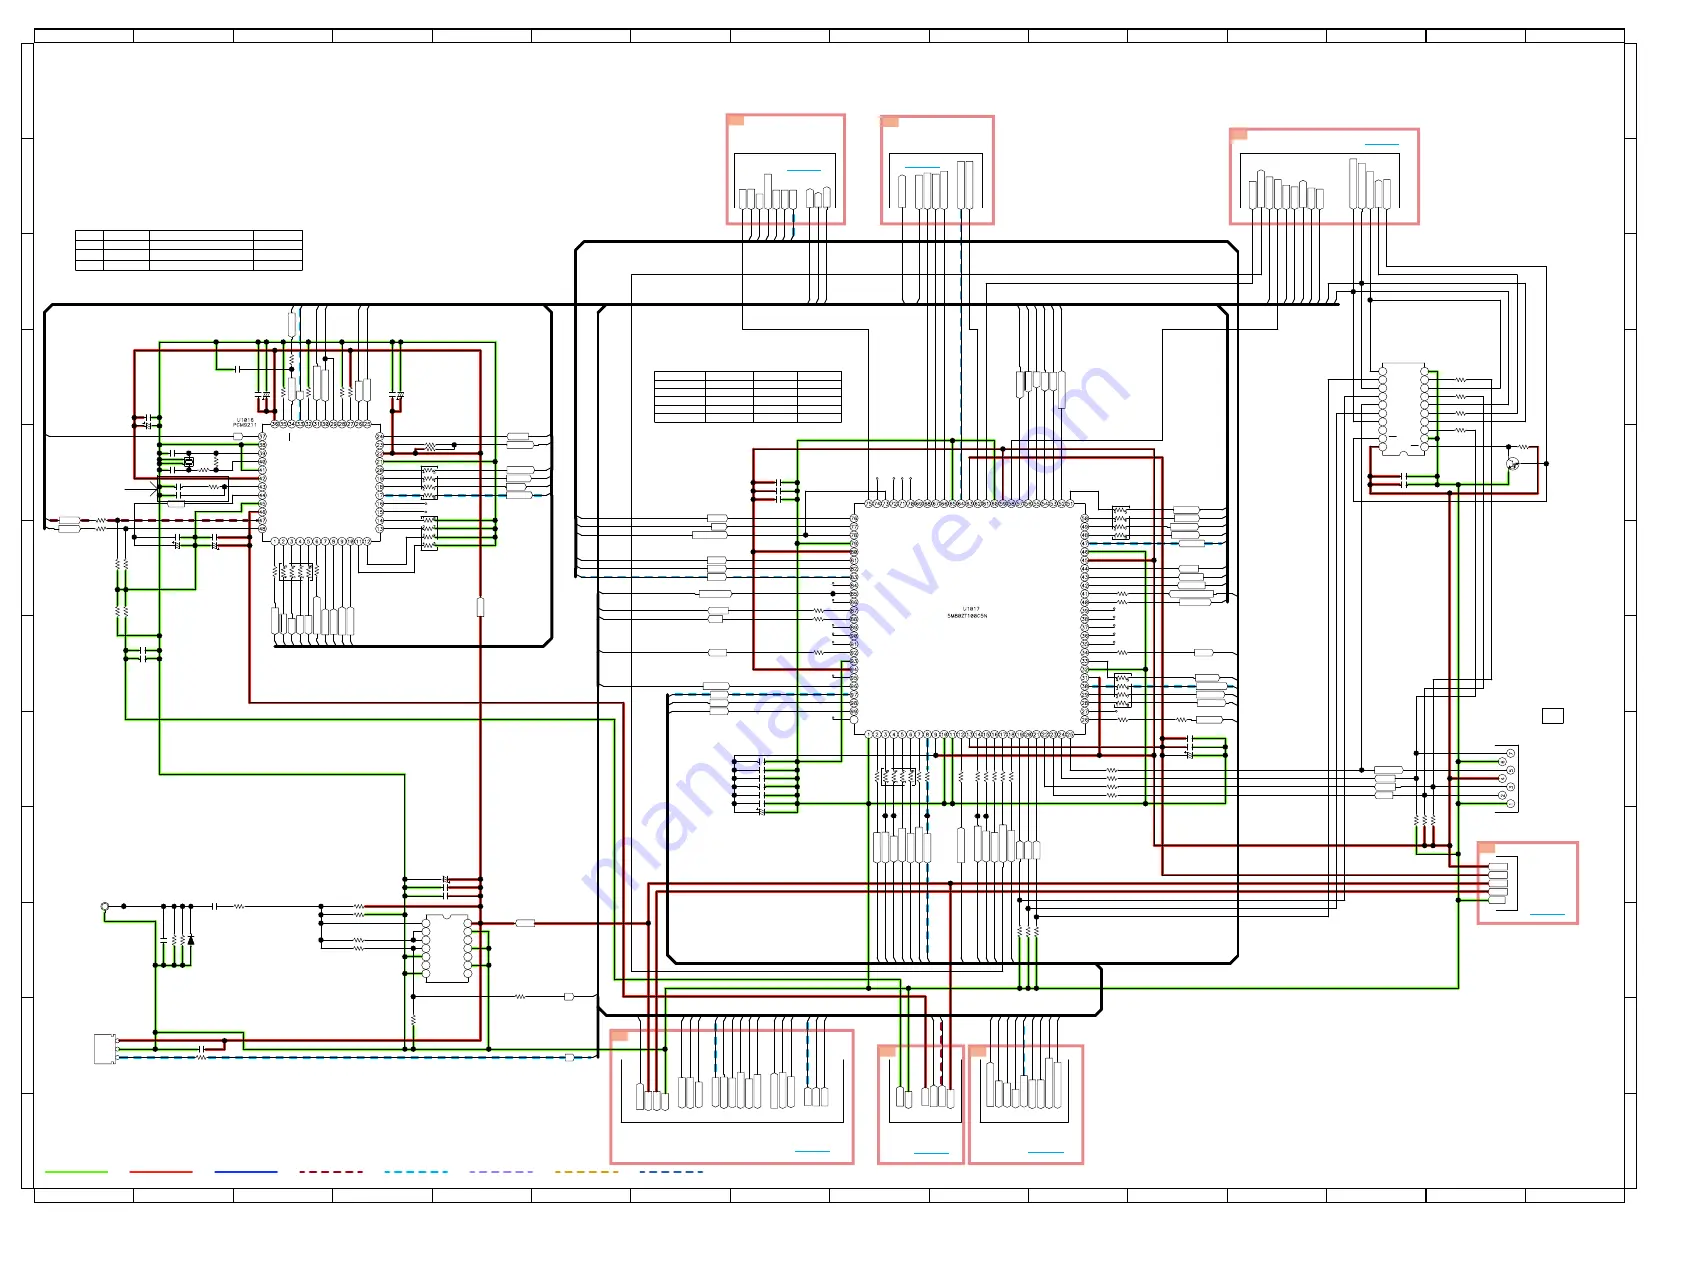Select the three-pin connector at bottom left
This screenshot has height=1263, width=1701.
[x=105, y=1049]
